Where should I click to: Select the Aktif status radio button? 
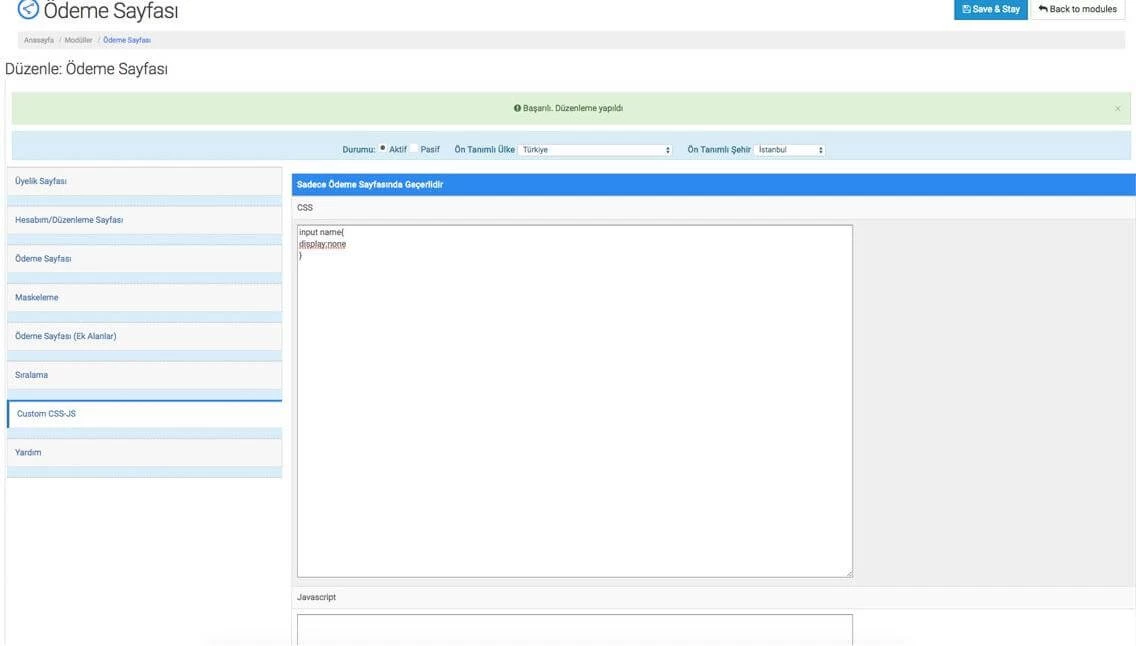tap(383, 149)
